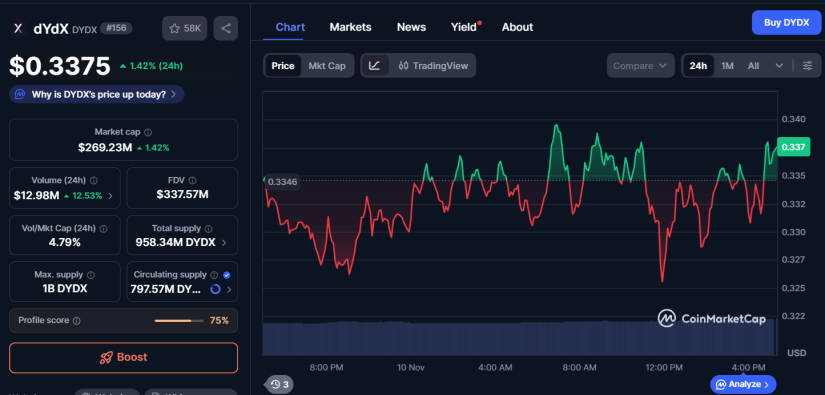This screenshot has height=395, width=825.
Task: Click the Profile score info icon
Action: 76,320
